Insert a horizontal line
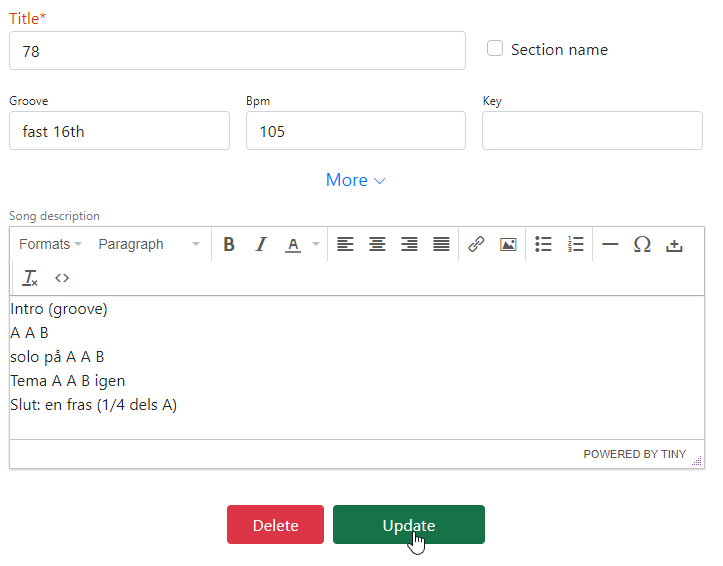Image resolution: width=723 pixels, height=566 pixels. 610,244
